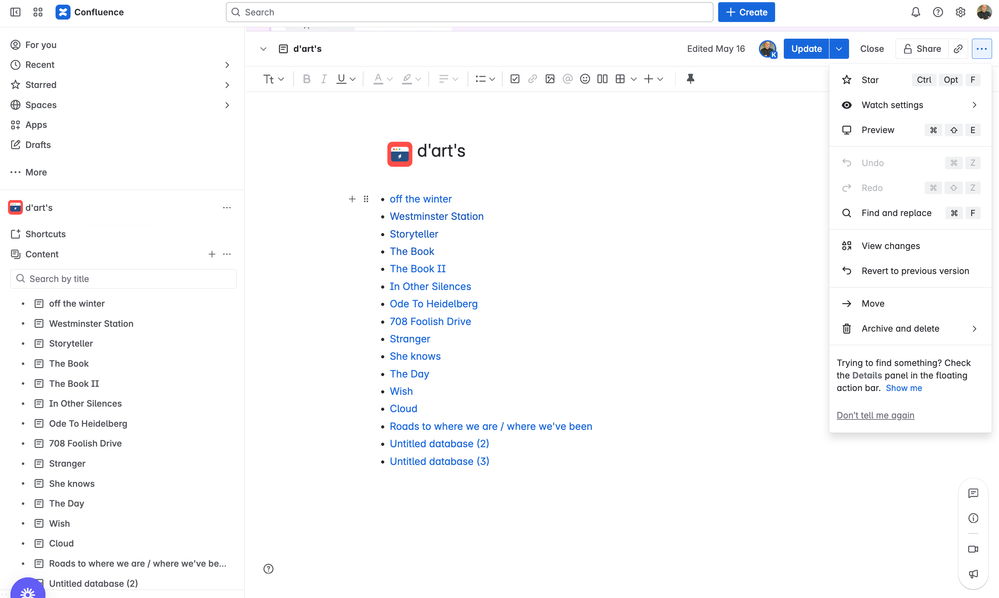This screenshot has height=598, width=999.
Task: Copy the page link icon next to Share
Action: pos(958,49)
